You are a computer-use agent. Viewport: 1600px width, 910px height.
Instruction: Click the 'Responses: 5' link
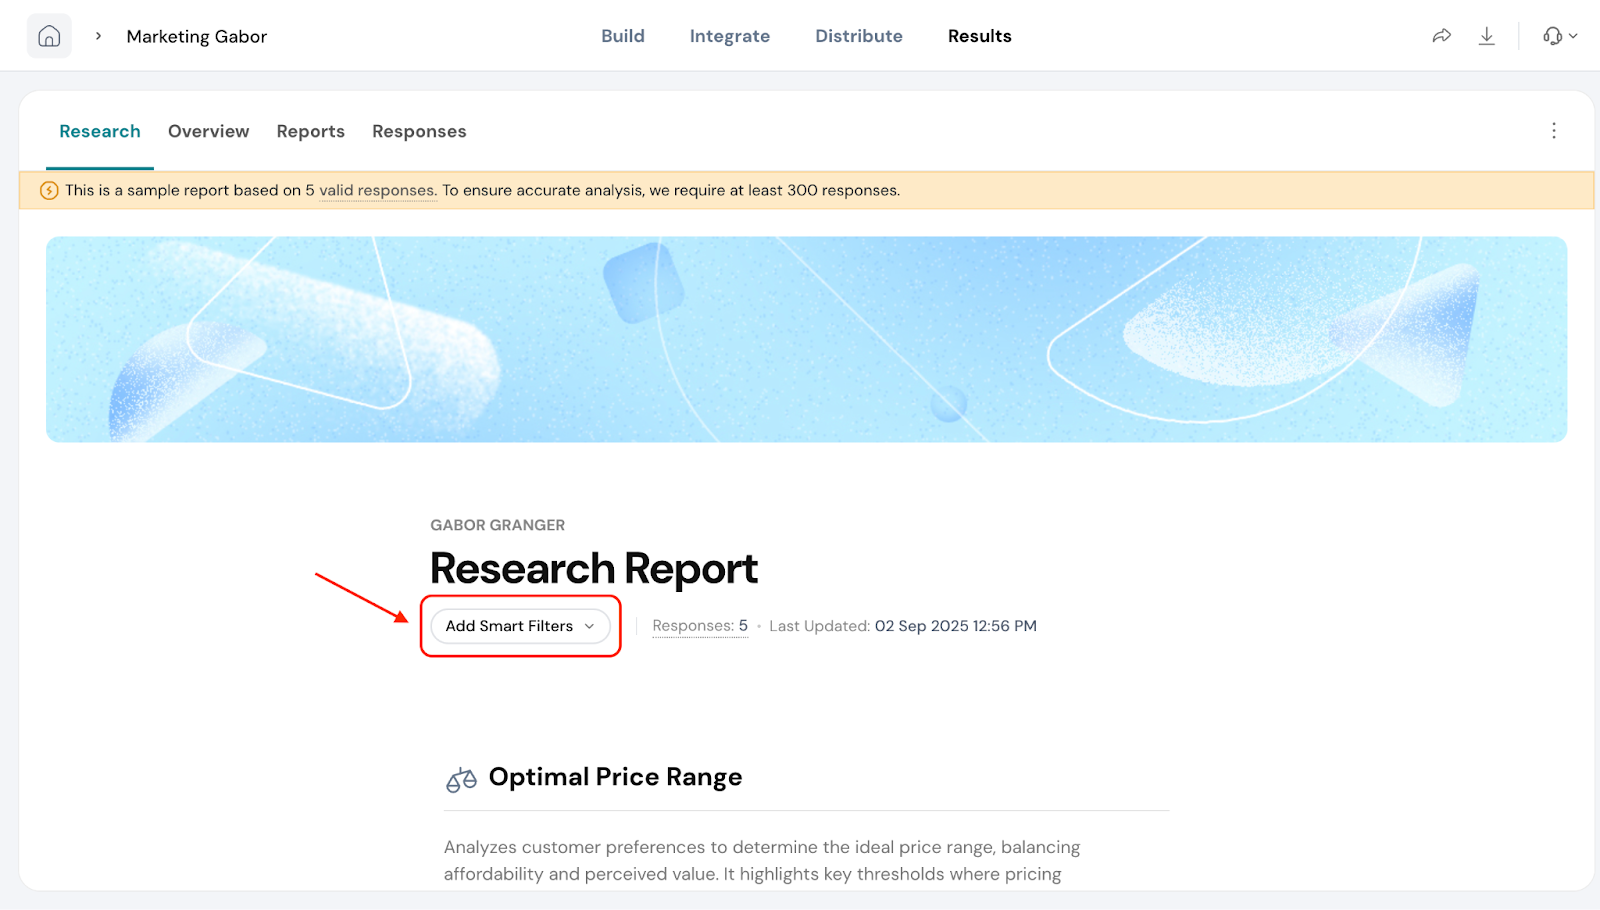click(700, 626)
